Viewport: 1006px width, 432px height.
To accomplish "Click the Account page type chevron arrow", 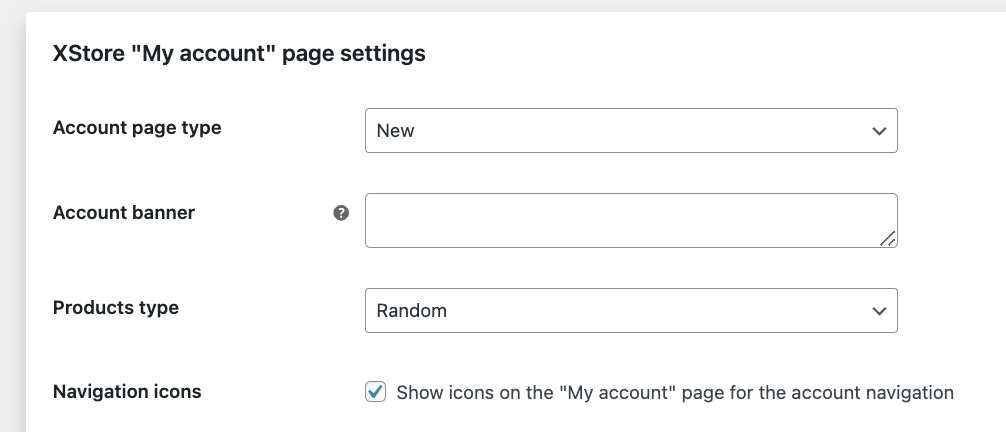I will 879,131.
